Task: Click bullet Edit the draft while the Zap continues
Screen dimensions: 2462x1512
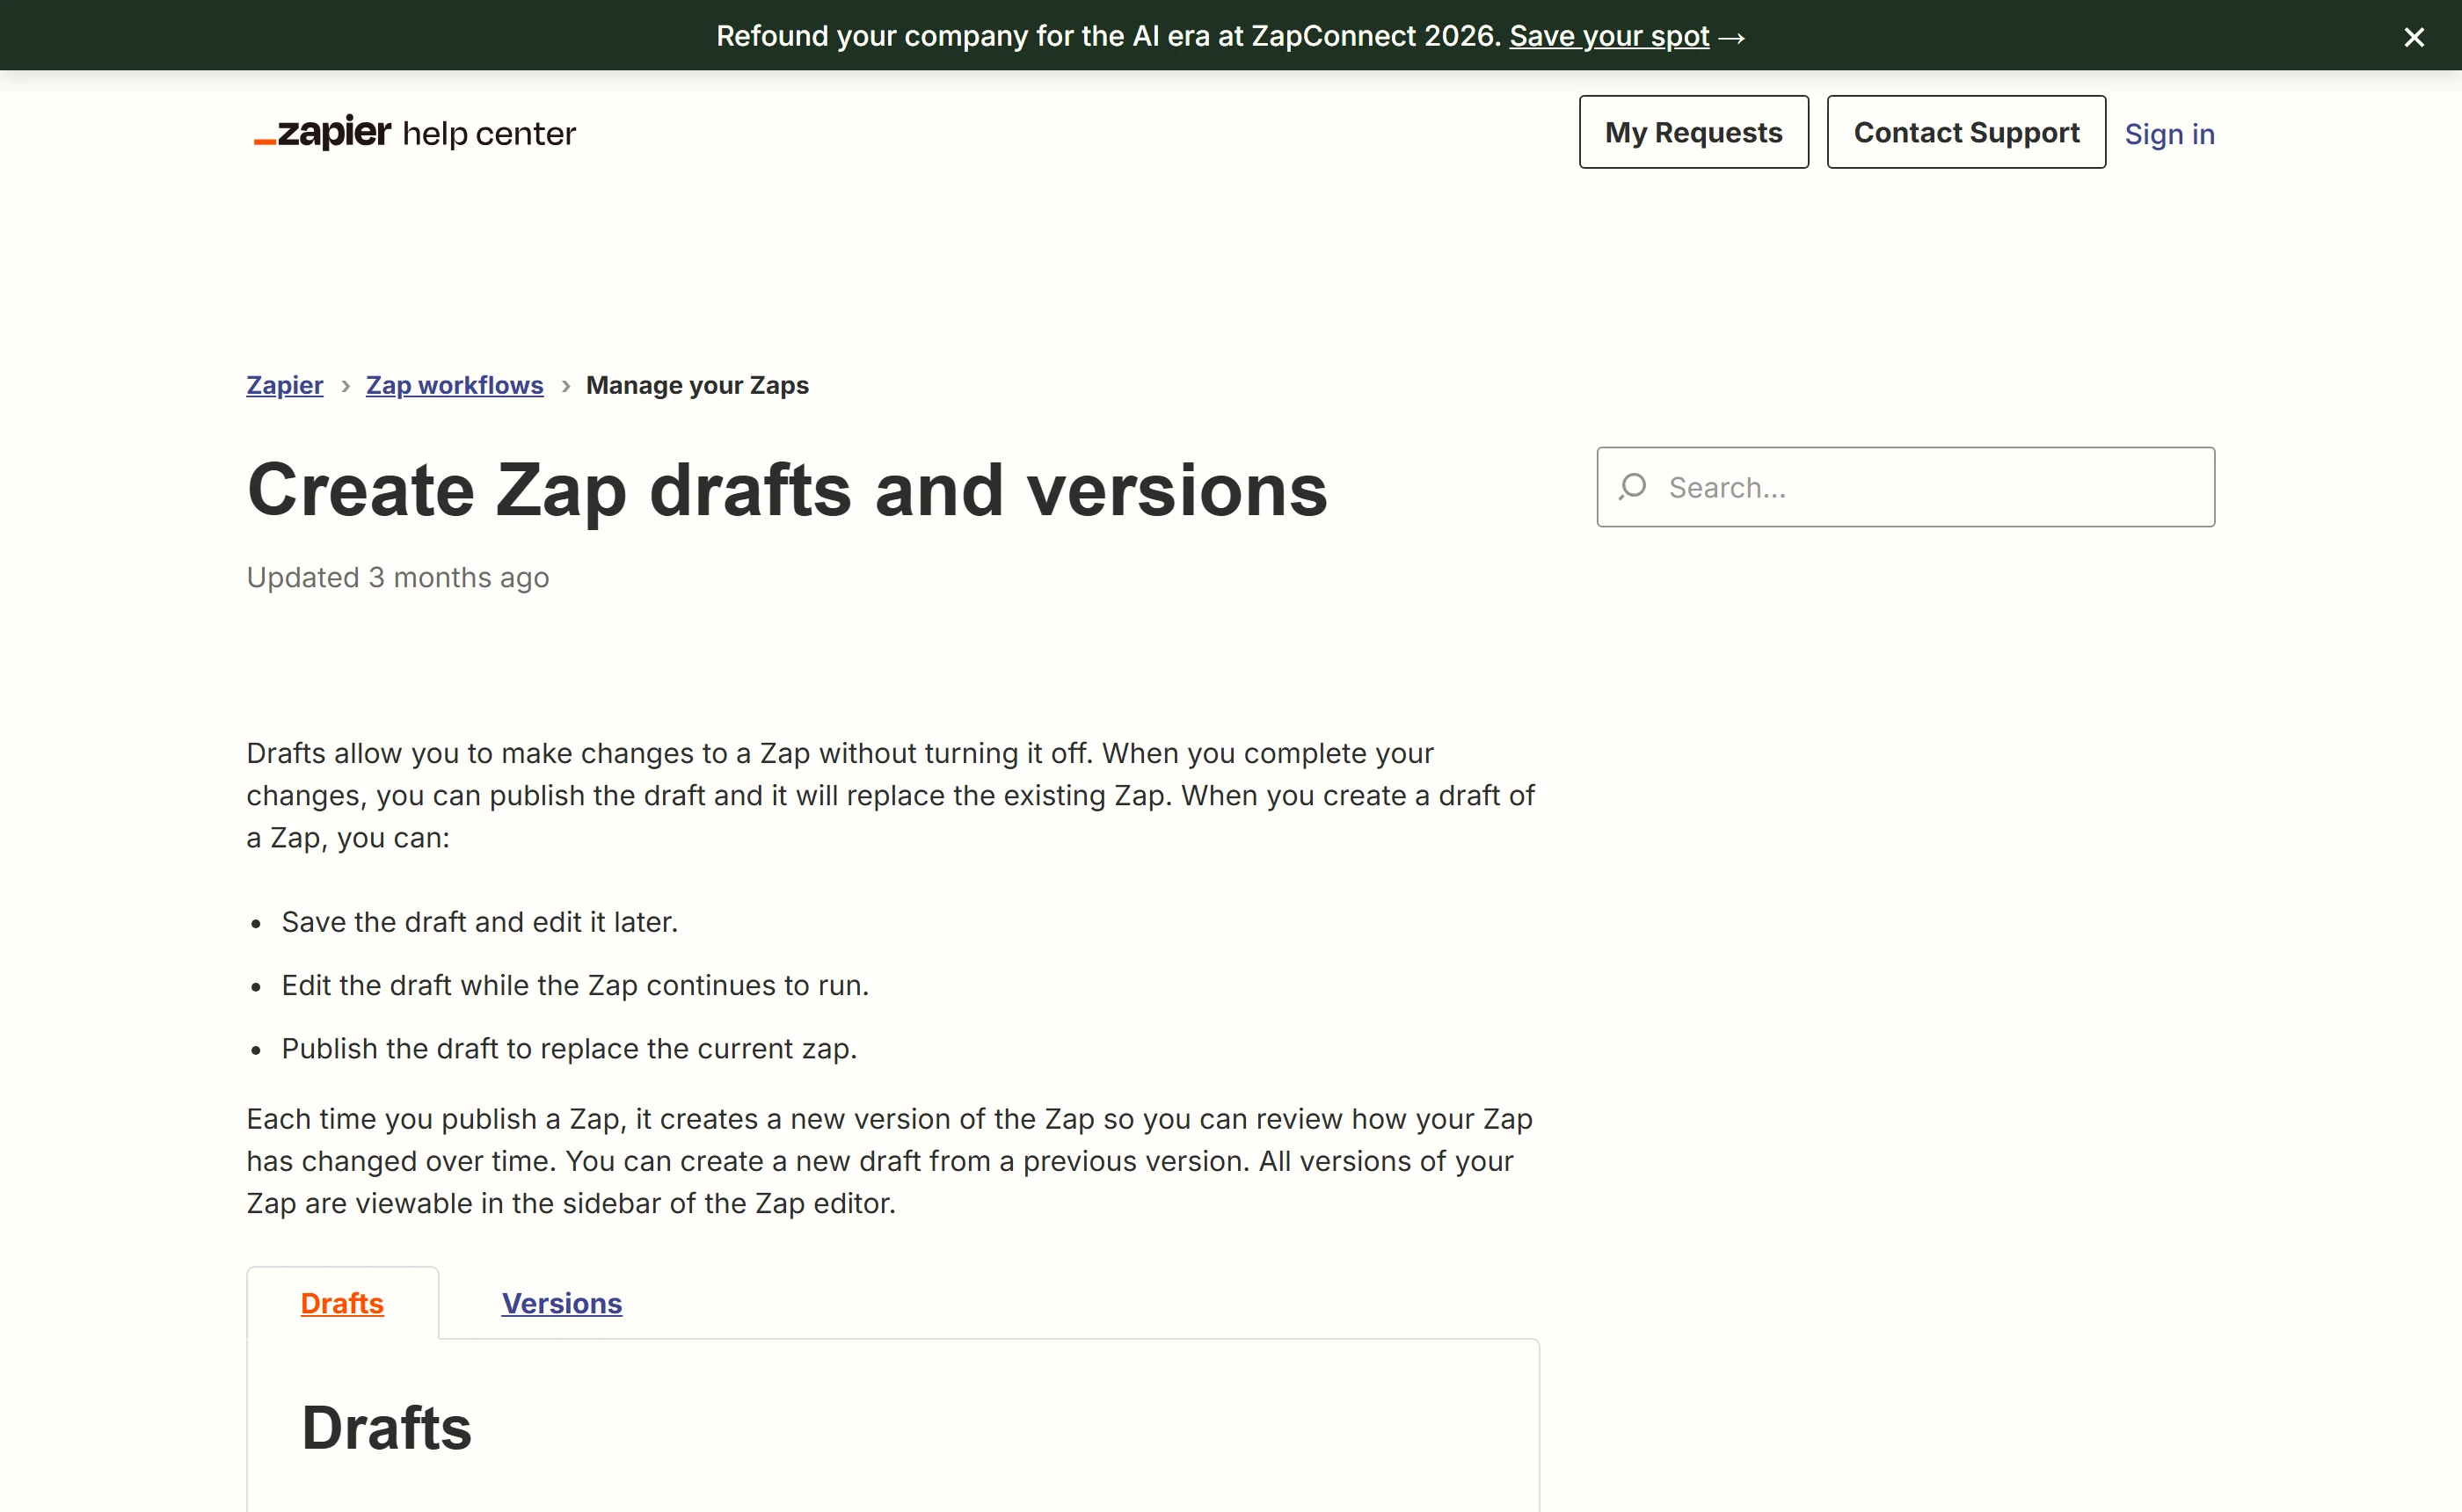Action: [x=575, y=985]
